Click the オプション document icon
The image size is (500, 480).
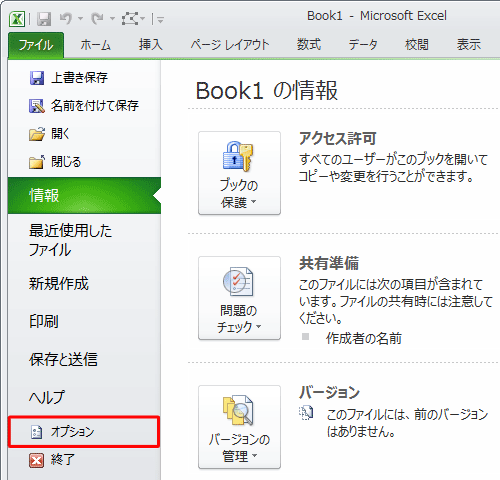coord(36,432)
